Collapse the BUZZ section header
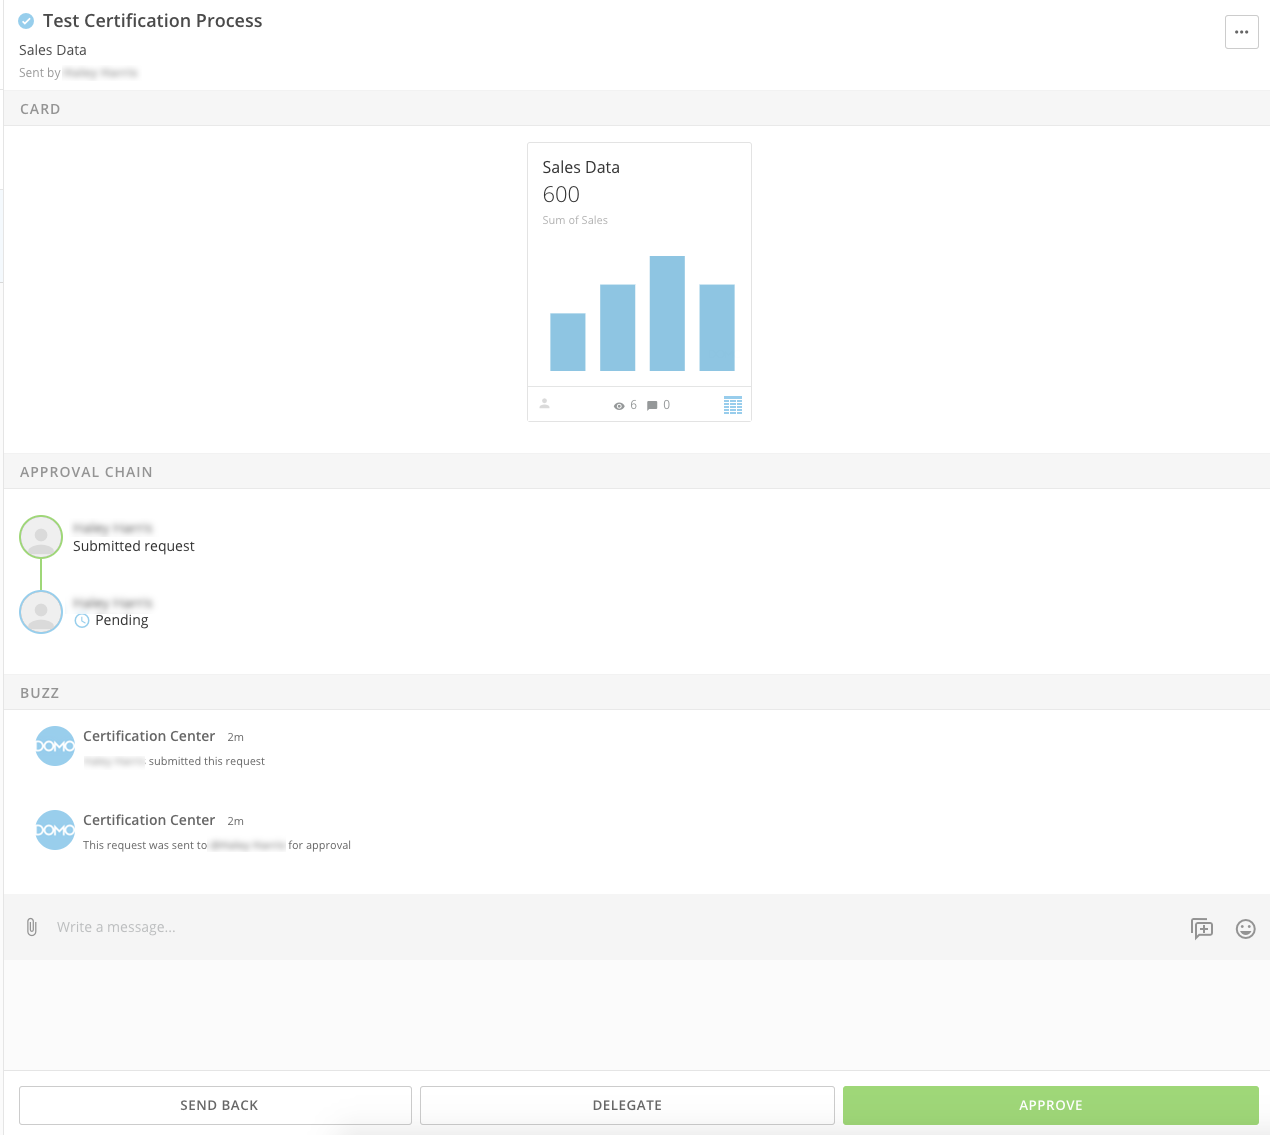Image resolution: width=1270 pixels, height=1135 pixels. (x=40, y=692)
